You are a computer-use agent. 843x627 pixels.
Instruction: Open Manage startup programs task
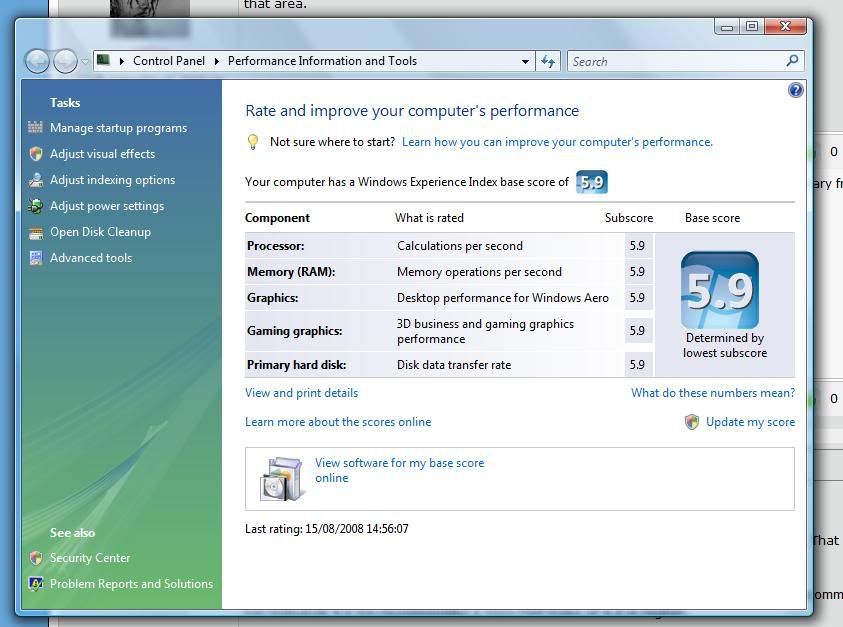pyautogui.click(x=118, y=128)
